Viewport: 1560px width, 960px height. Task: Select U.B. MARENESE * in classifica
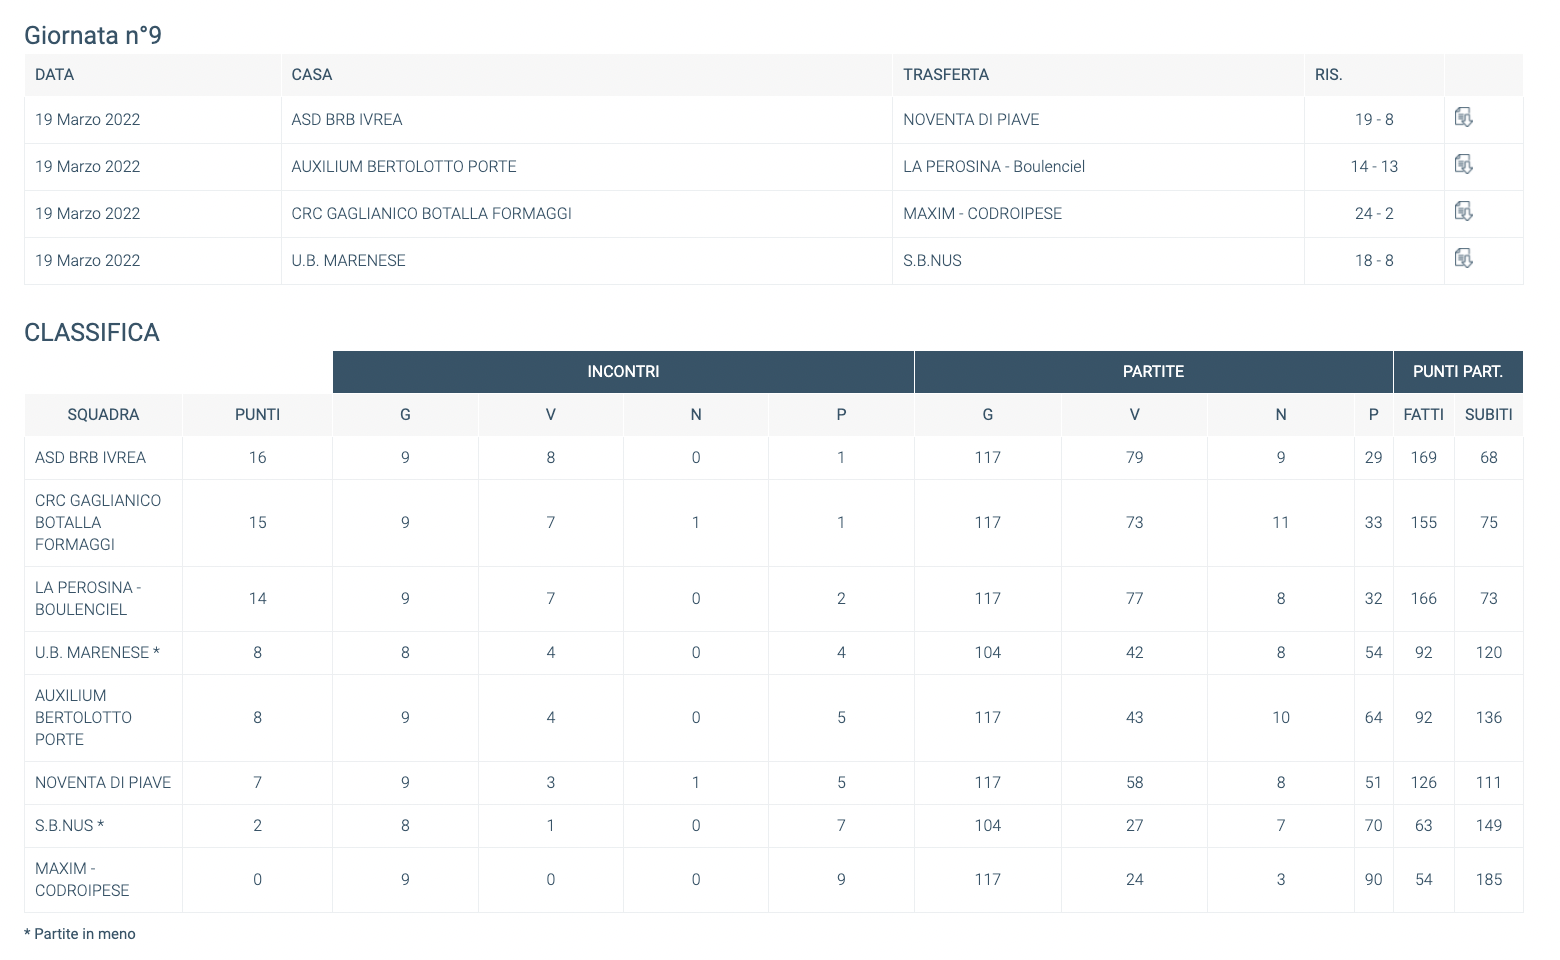[97, 653]
